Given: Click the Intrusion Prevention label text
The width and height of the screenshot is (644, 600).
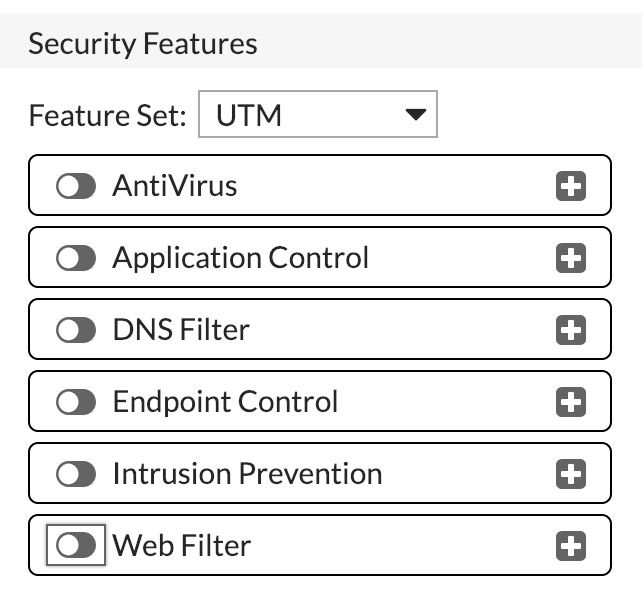Looking at the screenshot, I should click(247, 474).
